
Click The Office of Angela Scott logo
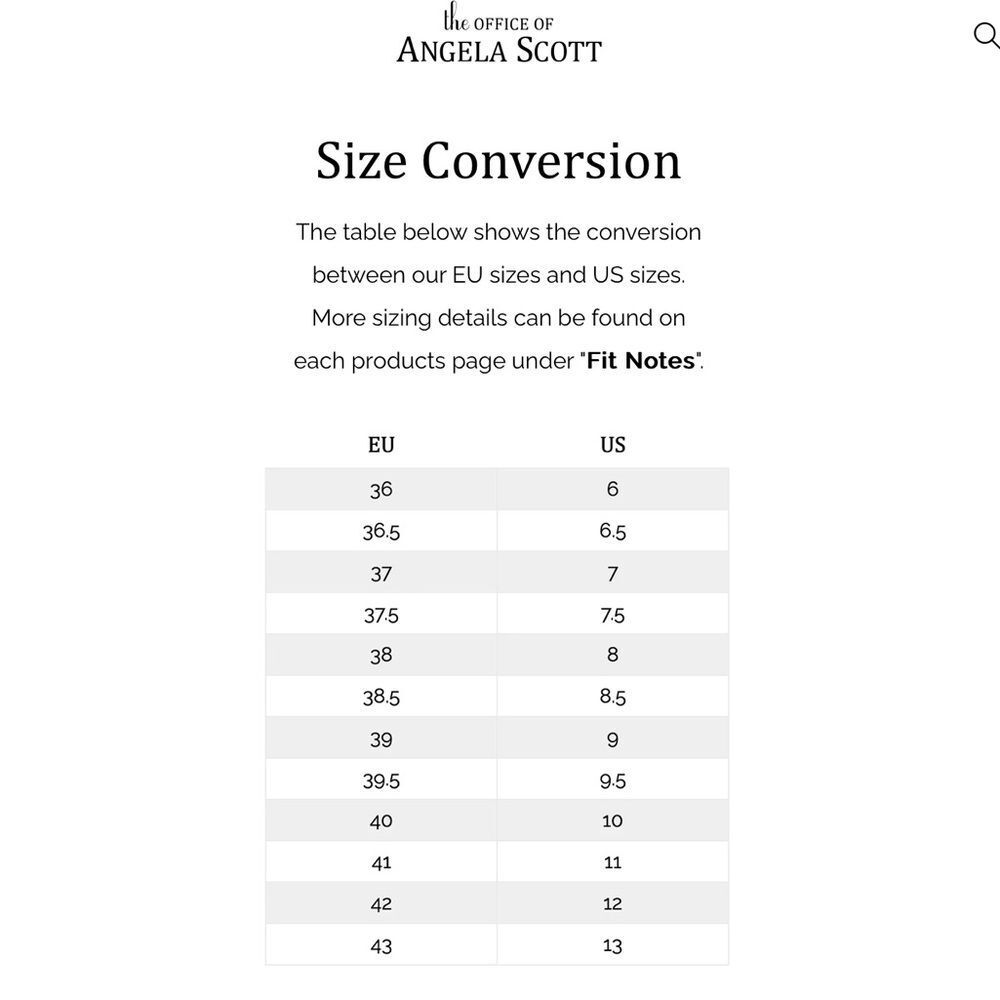(x=499, y=33)
